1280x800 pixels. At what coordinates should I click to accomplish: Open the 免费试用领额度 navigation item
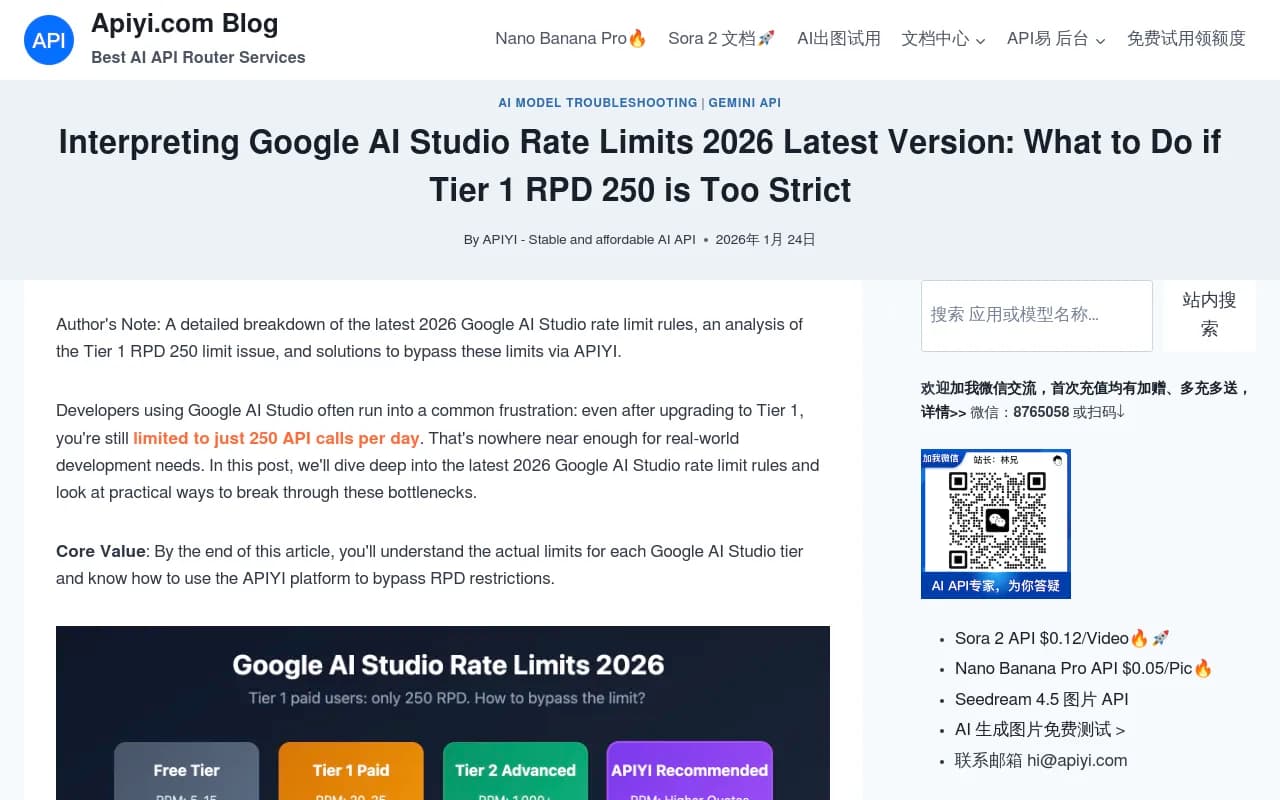pos(1186,38)
